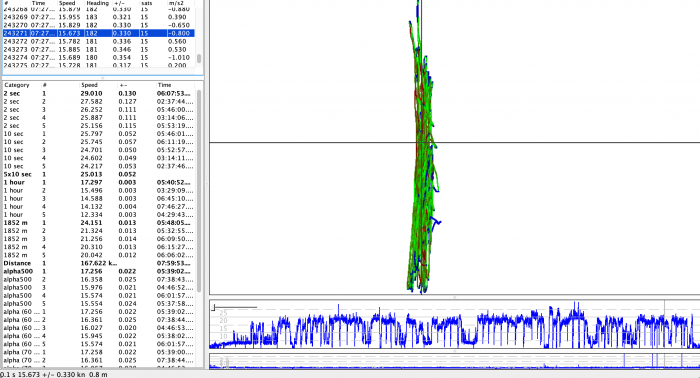Select data point row 243272
Viewport: 700px width, 378px height.
pos(99,41)
